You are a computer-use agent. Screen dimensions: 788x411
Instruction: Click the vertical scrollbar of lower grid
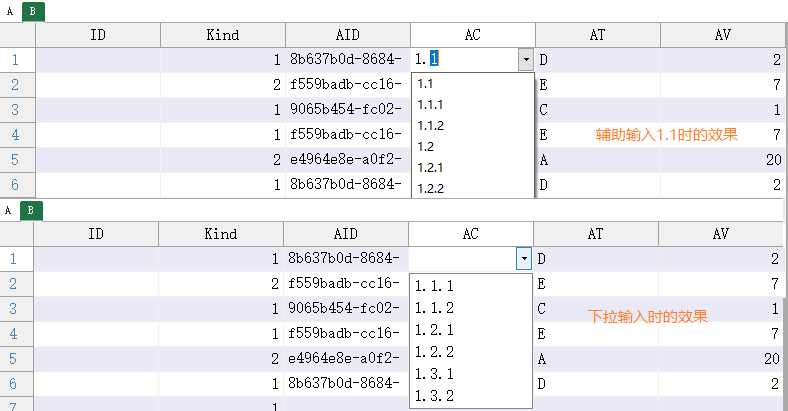[x=785, y=317]
